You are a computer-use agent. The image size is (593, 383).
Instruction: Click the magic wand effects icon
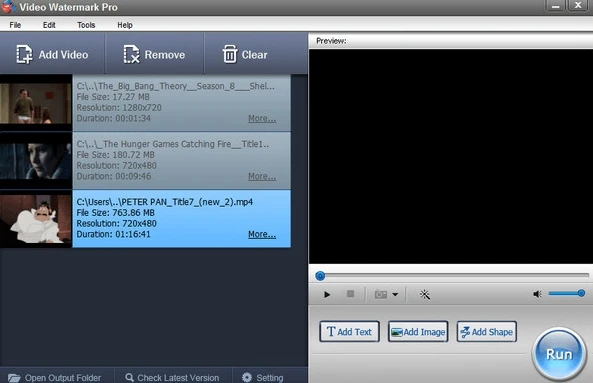(x=425, y=294)
